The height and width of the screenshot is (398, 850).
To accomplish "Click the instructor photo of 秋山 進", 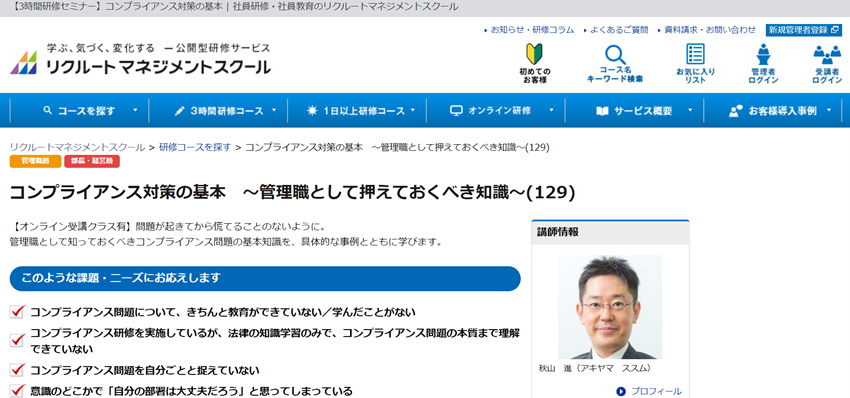I will [610, 307].
